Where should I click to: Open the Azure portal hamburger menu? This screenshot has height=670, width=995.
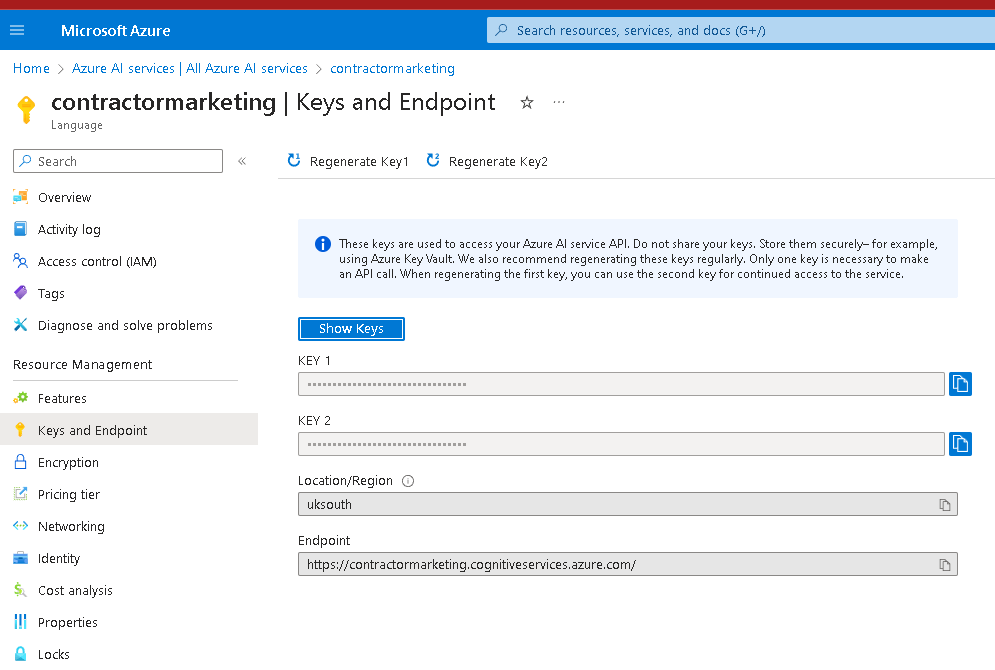17,30
